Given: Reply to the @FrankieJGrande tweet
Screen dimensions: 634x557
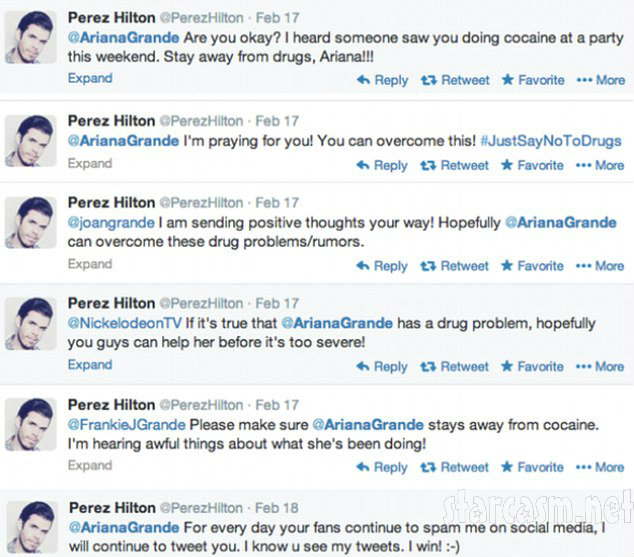Looking at the screenshot, I should click(x=382, y=467).
